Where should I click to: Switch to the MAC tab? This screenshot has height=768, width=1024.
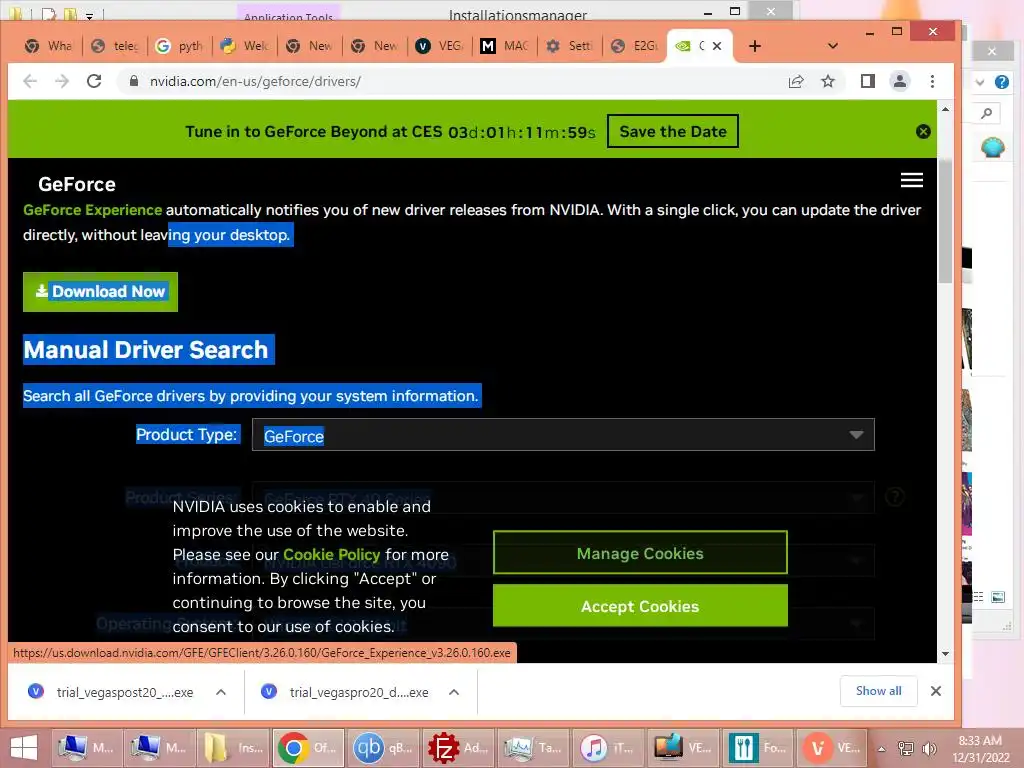tap(505, 46)
